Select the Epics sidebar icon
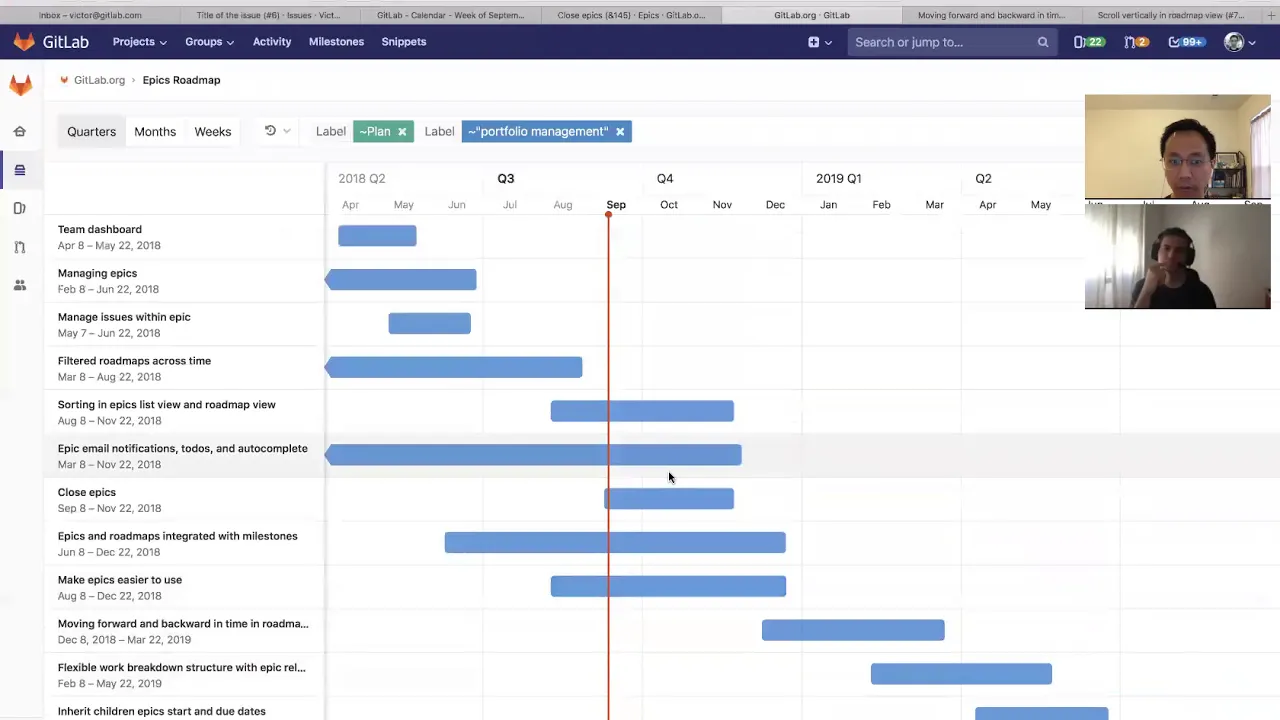 (x=19, y=170)
